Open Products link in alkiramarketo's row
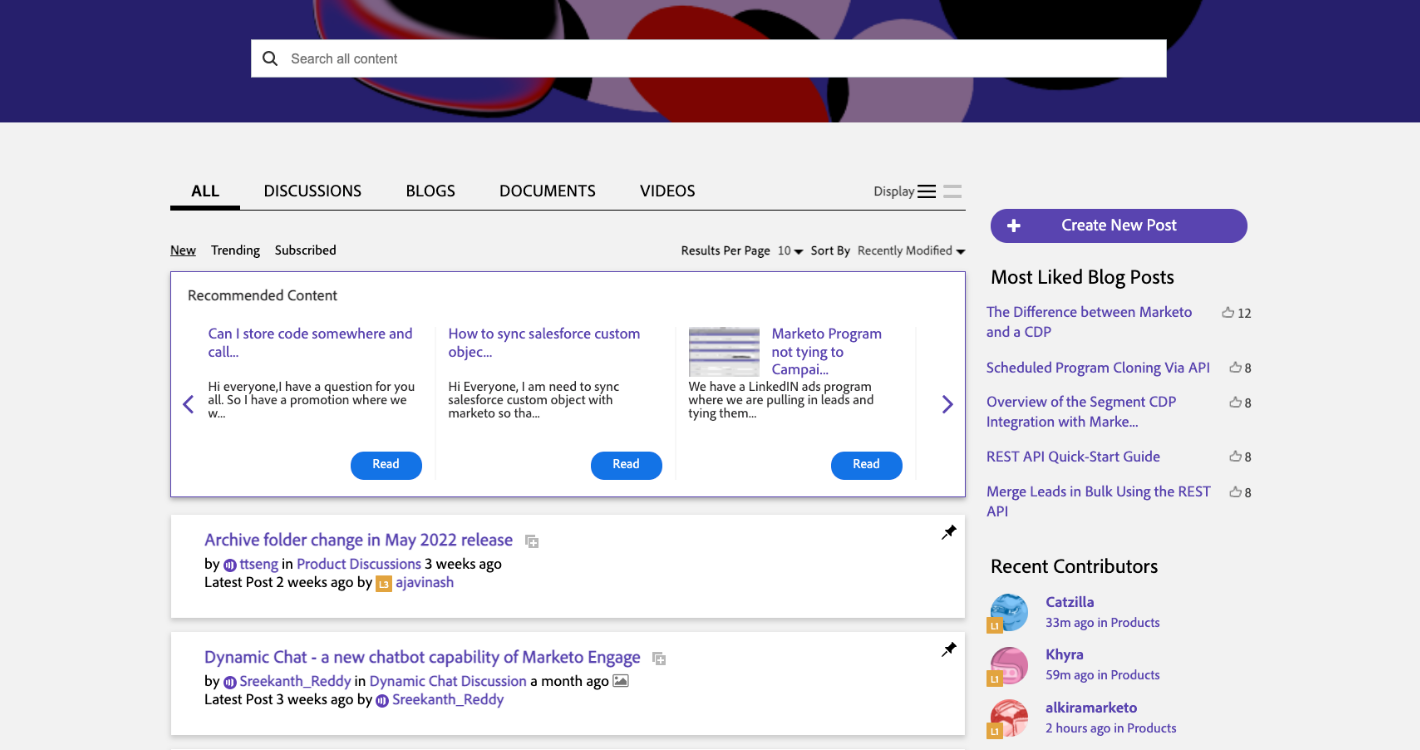The height and width of the screenshot is (750, 1420). coord(1152,729)
